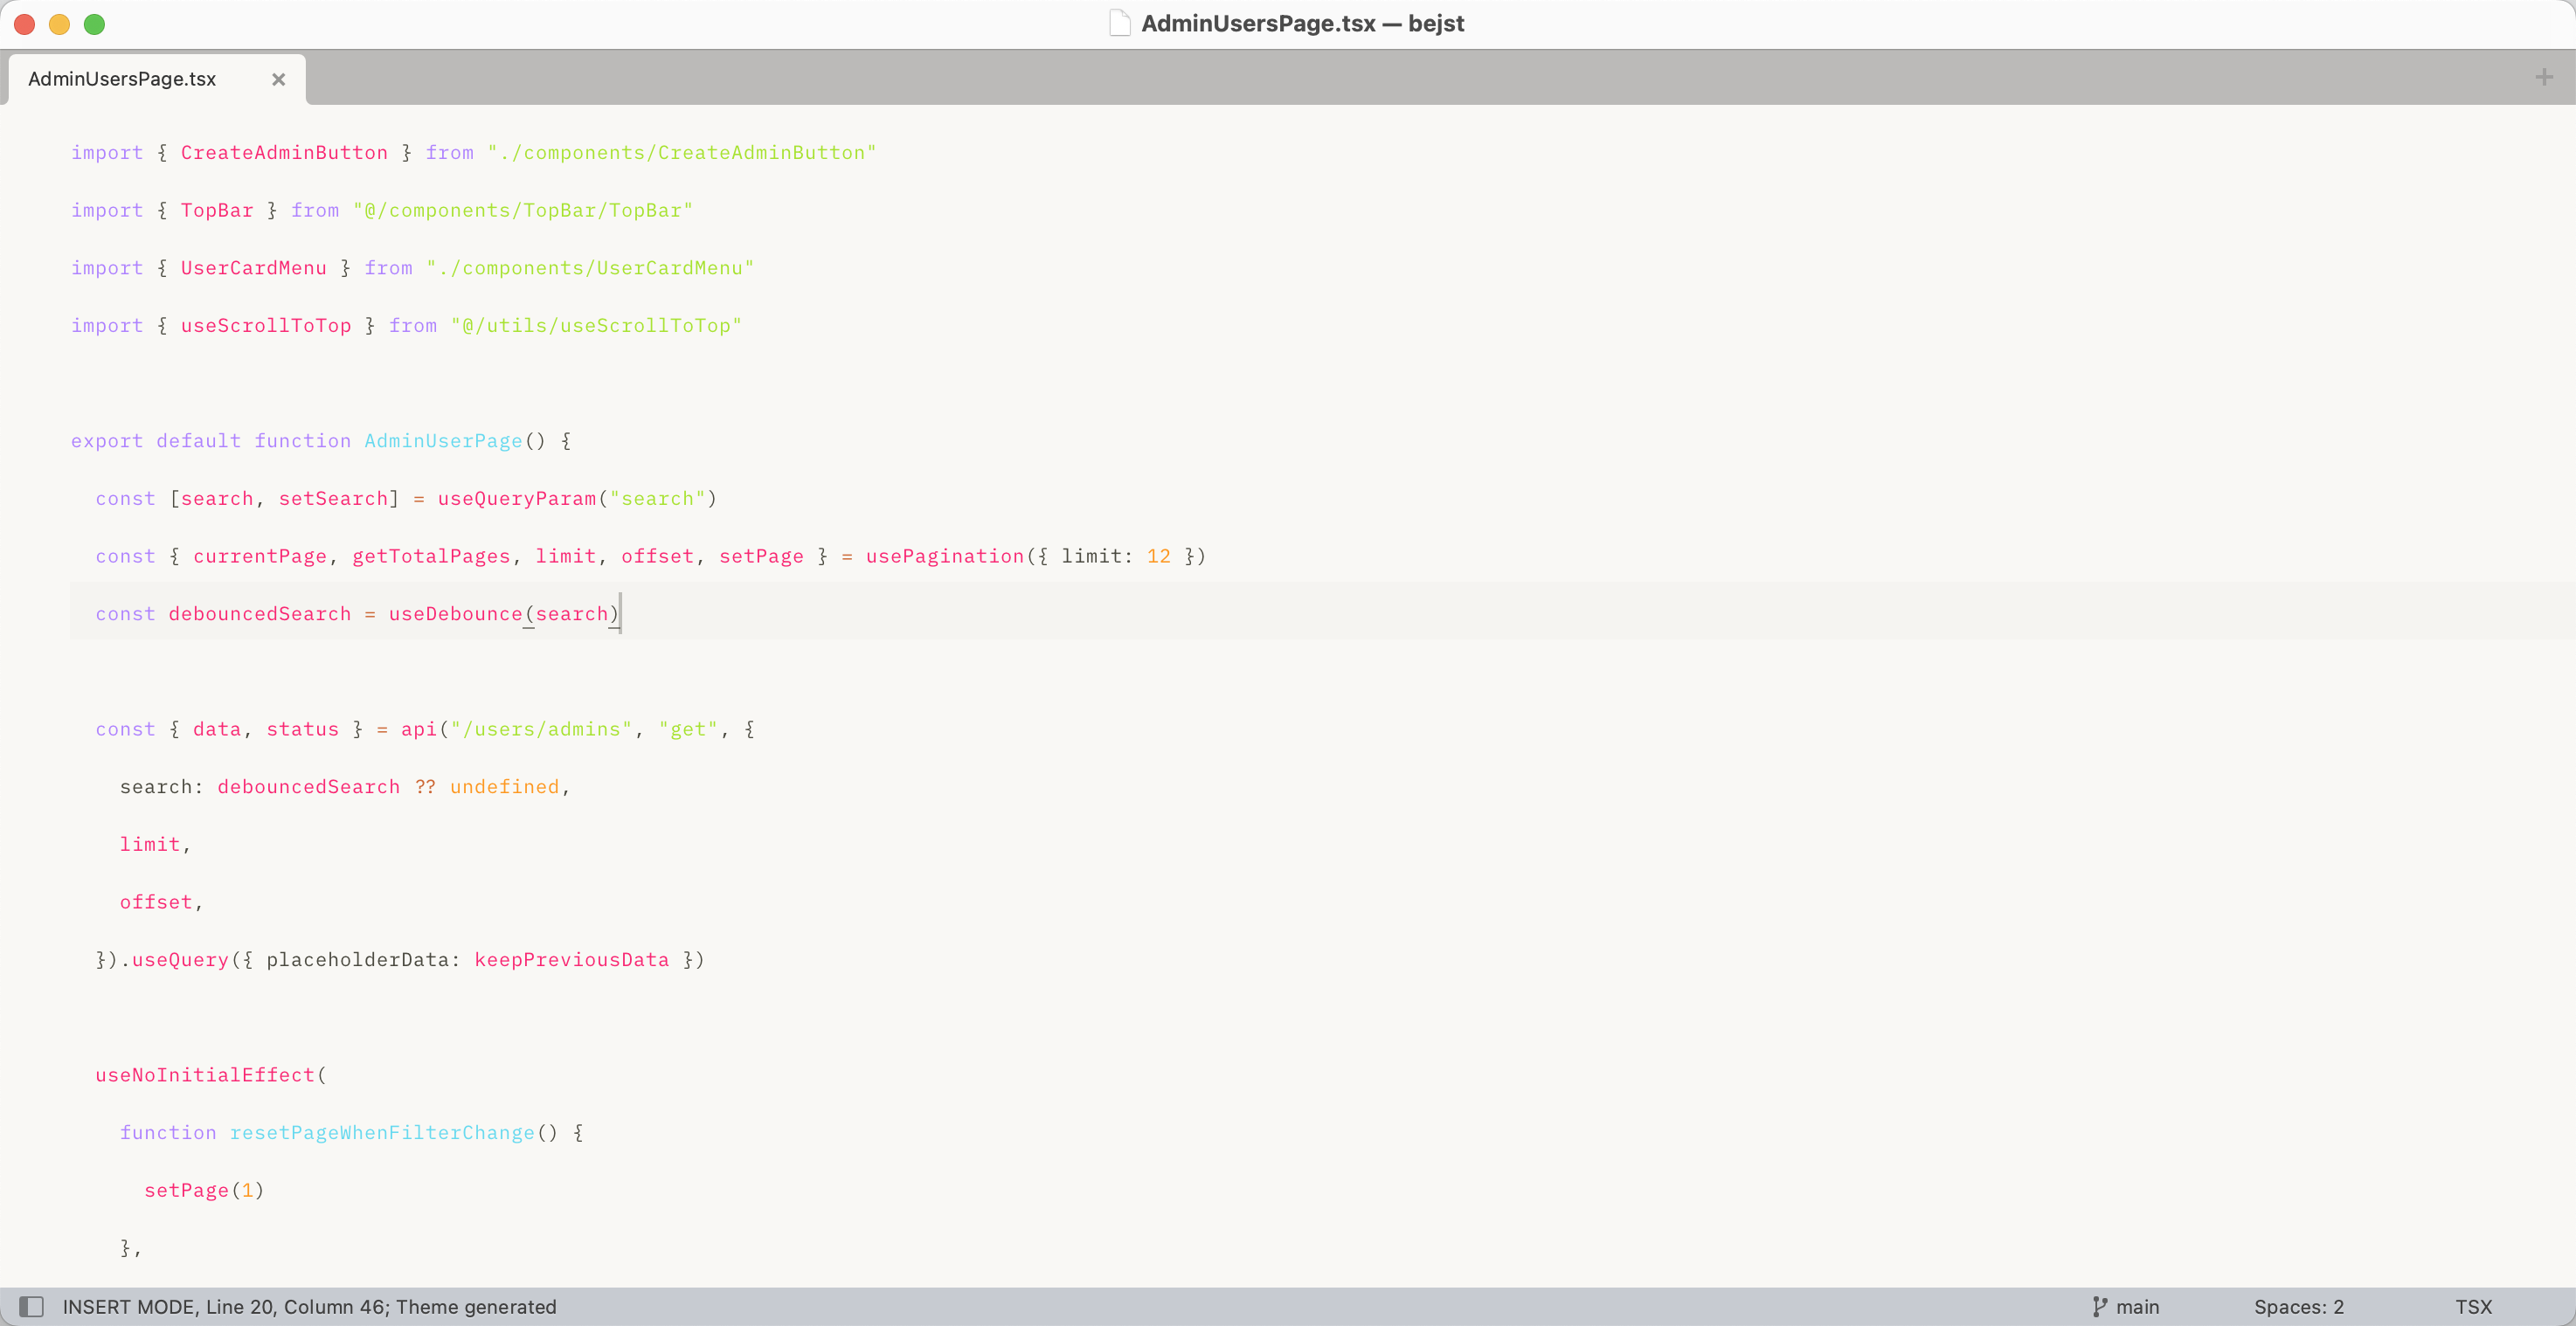Click the main branch name in status bar

(x=2137, y=1306)
